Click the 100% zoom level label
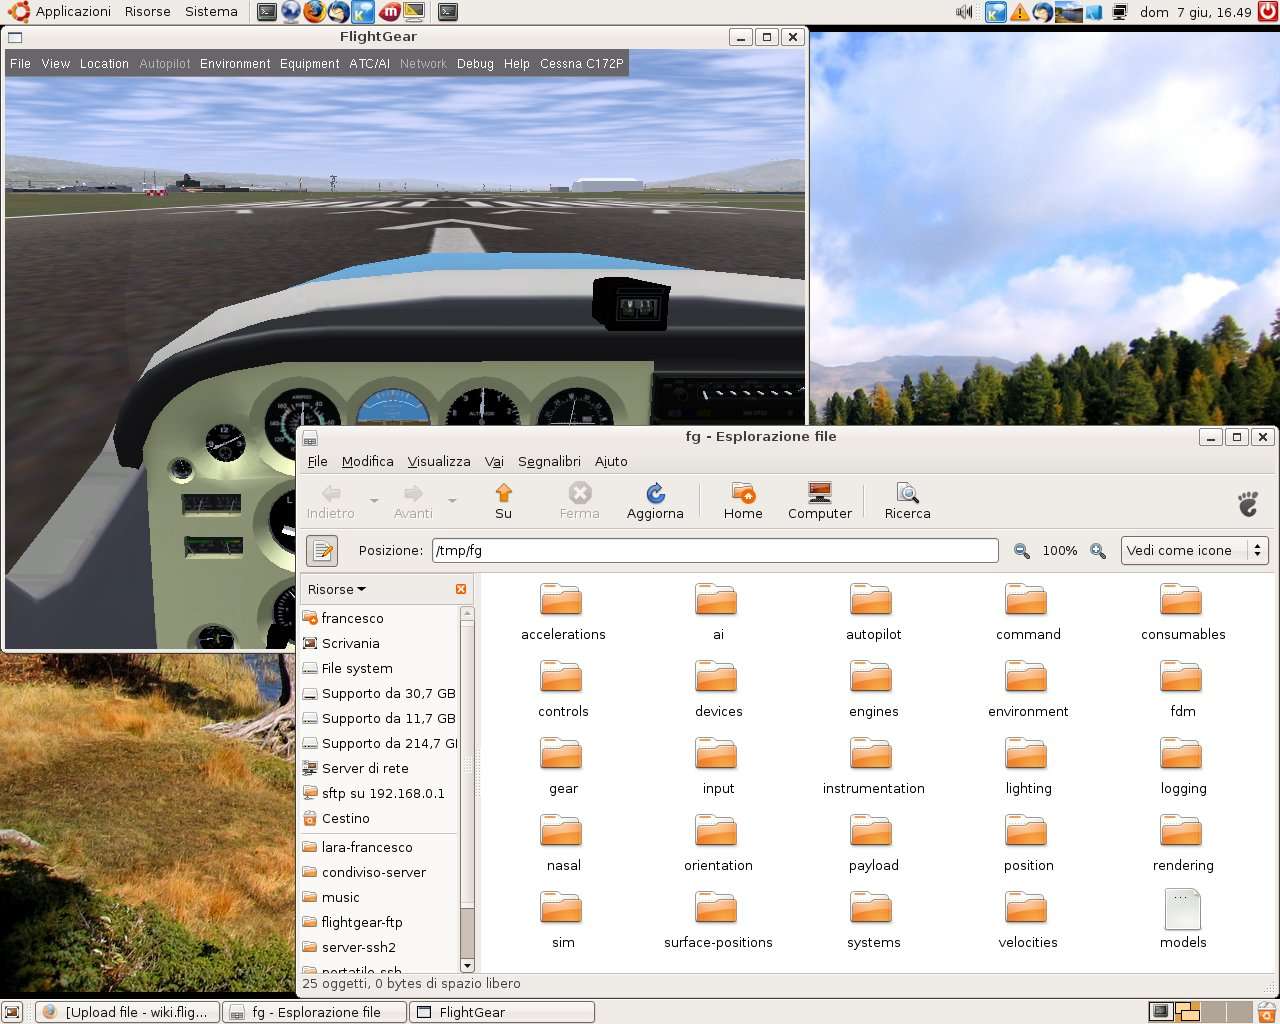Image resolution: width=1280 pixels, height=1024 pixels. [1060, 551]
